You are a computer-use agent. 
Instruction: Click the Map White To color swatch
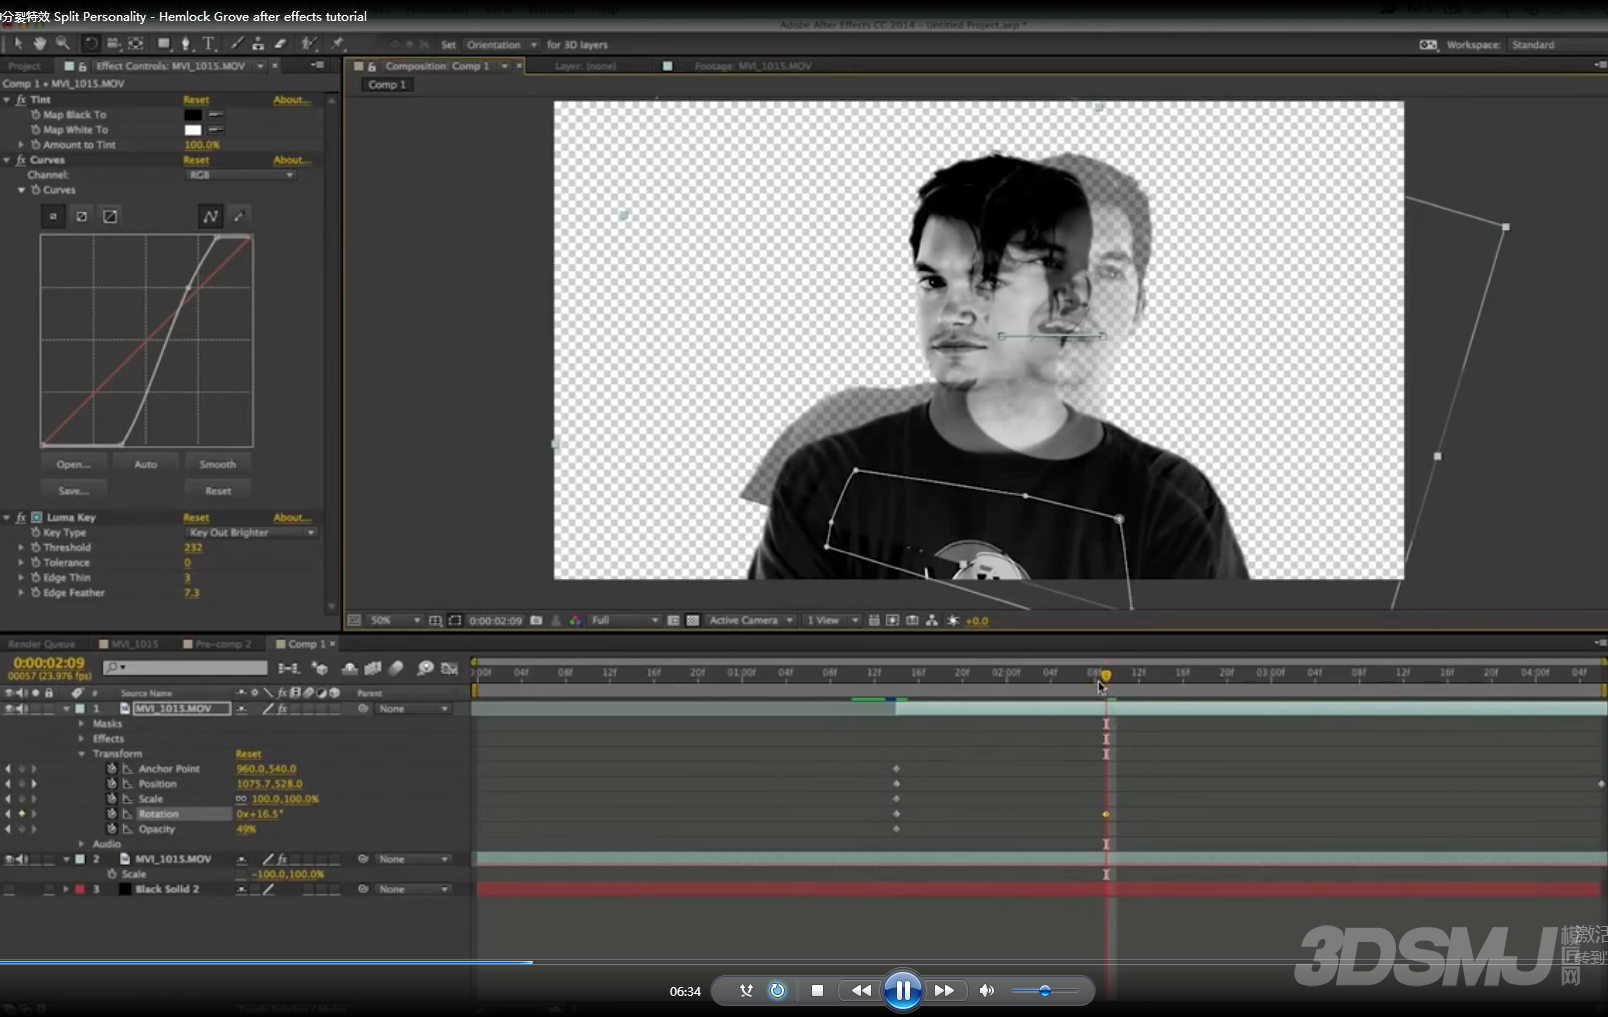pyautogui.click(x=193, y=130)
